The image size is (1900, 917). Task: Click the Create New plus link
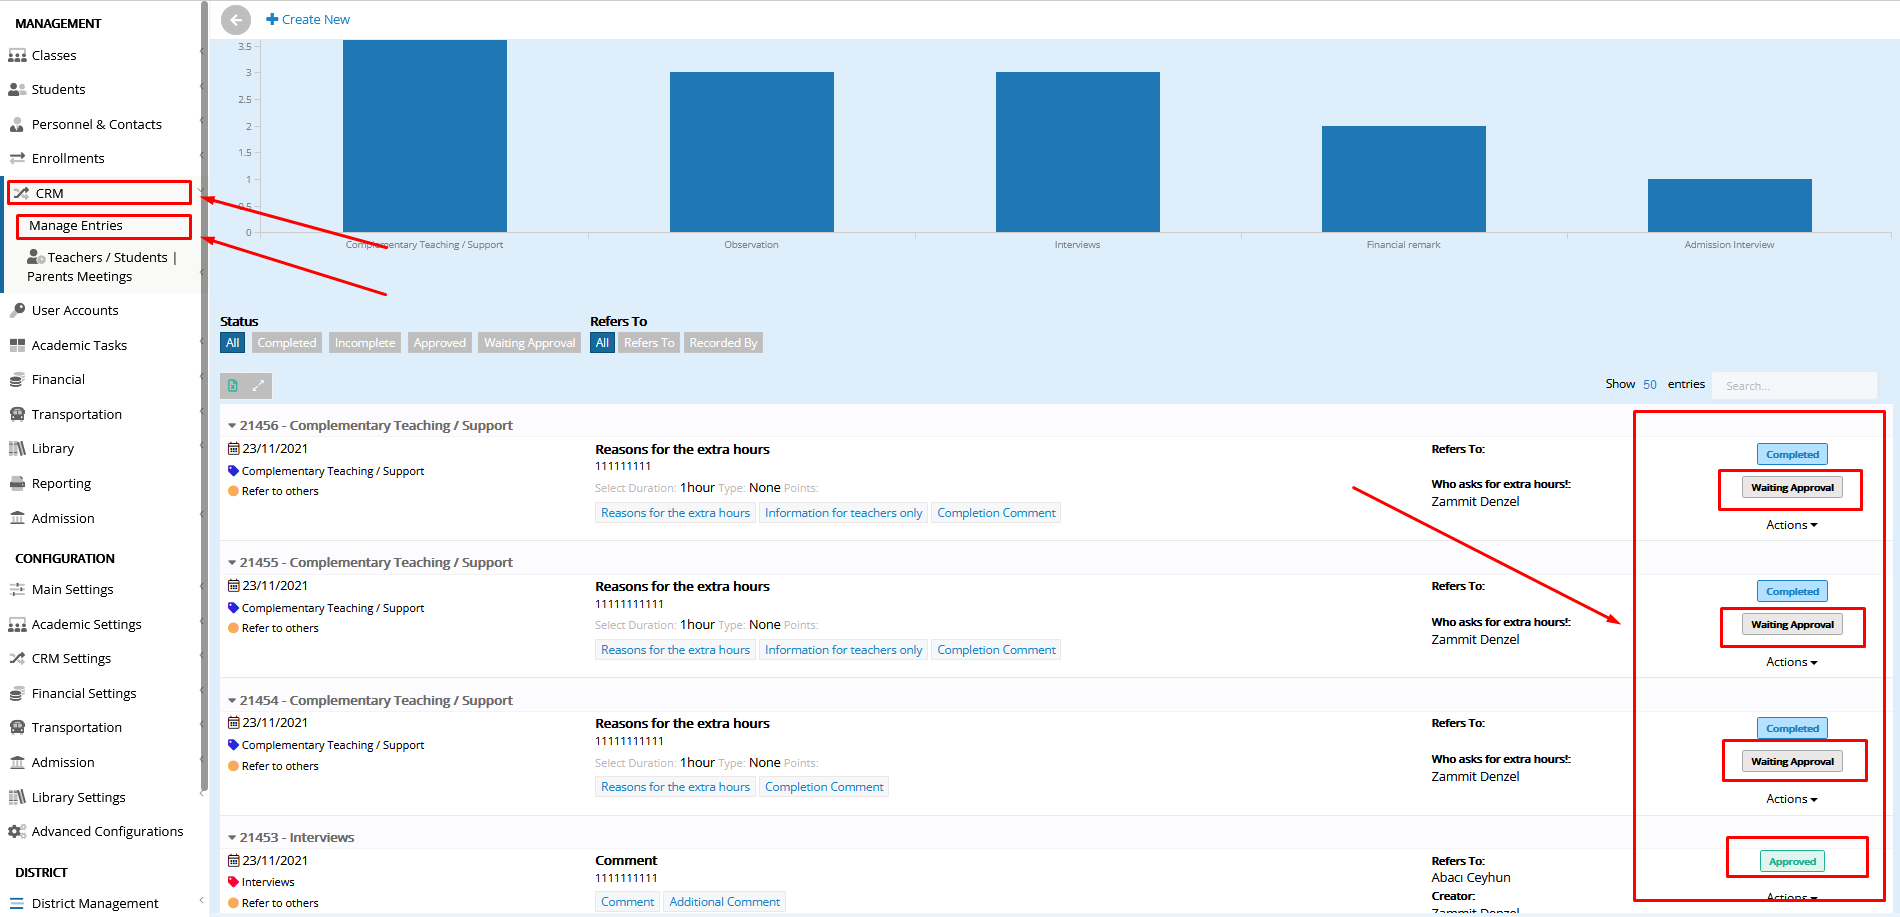tap(308, 19)
